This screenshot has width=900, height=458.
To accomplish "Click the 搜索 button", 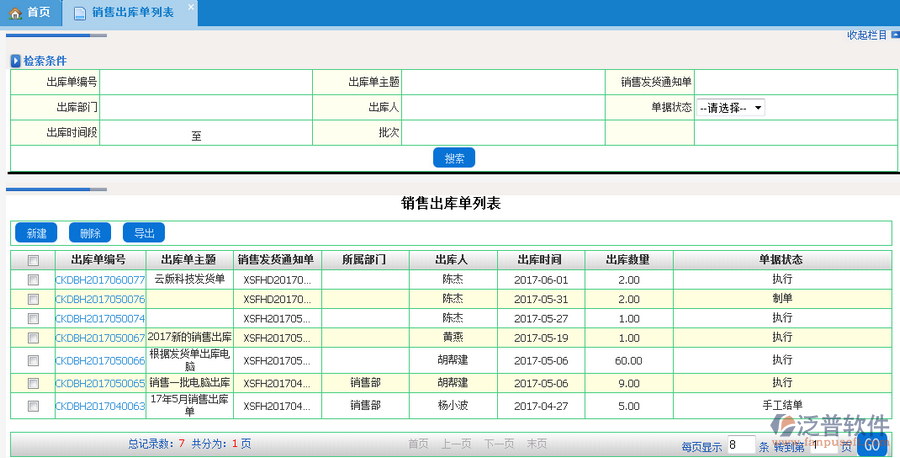I will tap(454, 158).
